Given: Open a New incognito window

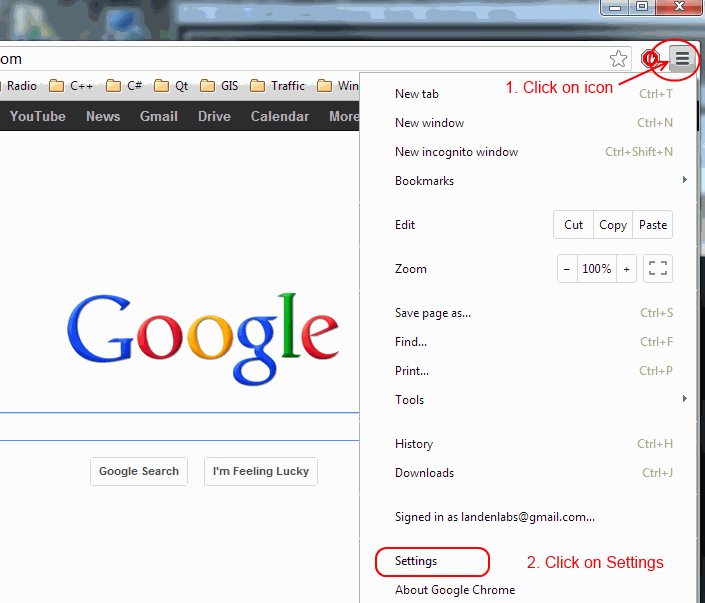Looking at the screenshot, I should click(528, 152).
